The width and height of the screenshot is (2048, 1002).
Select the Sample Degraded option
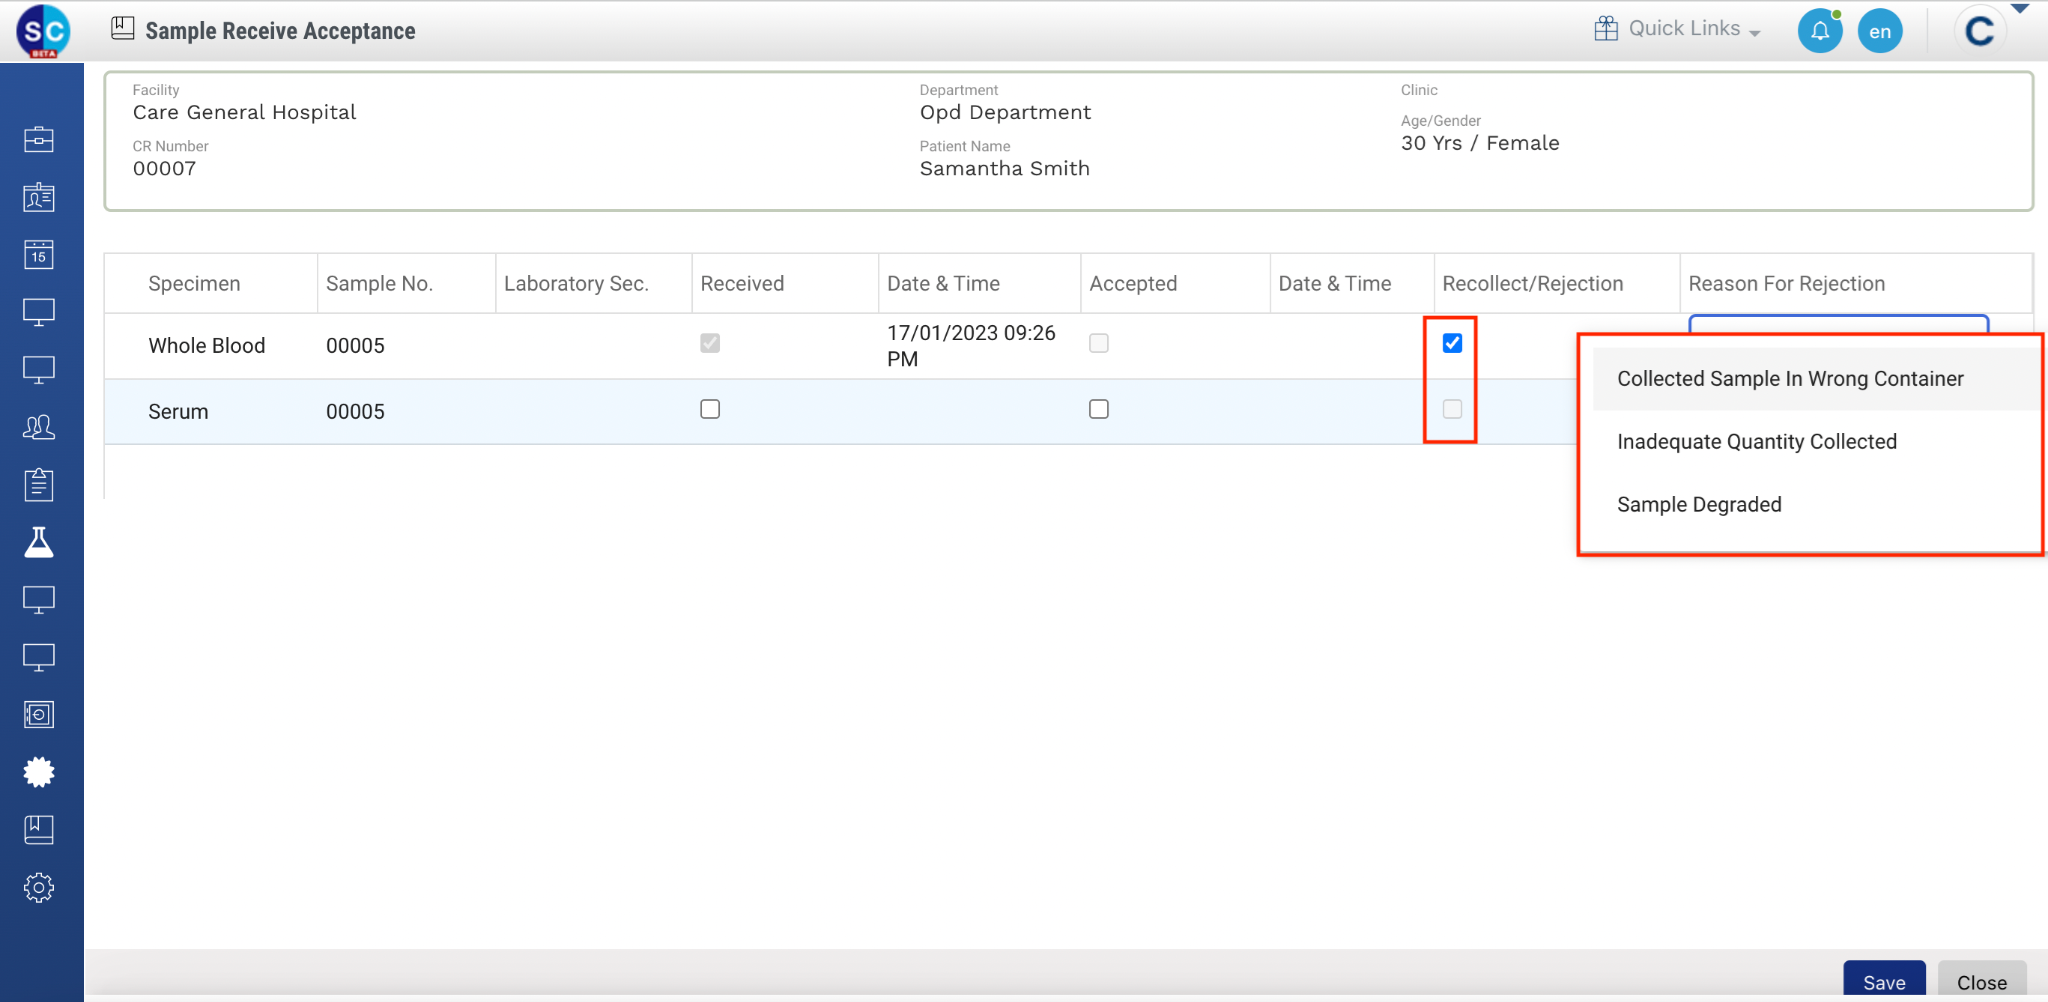[x=1699, y=505]
